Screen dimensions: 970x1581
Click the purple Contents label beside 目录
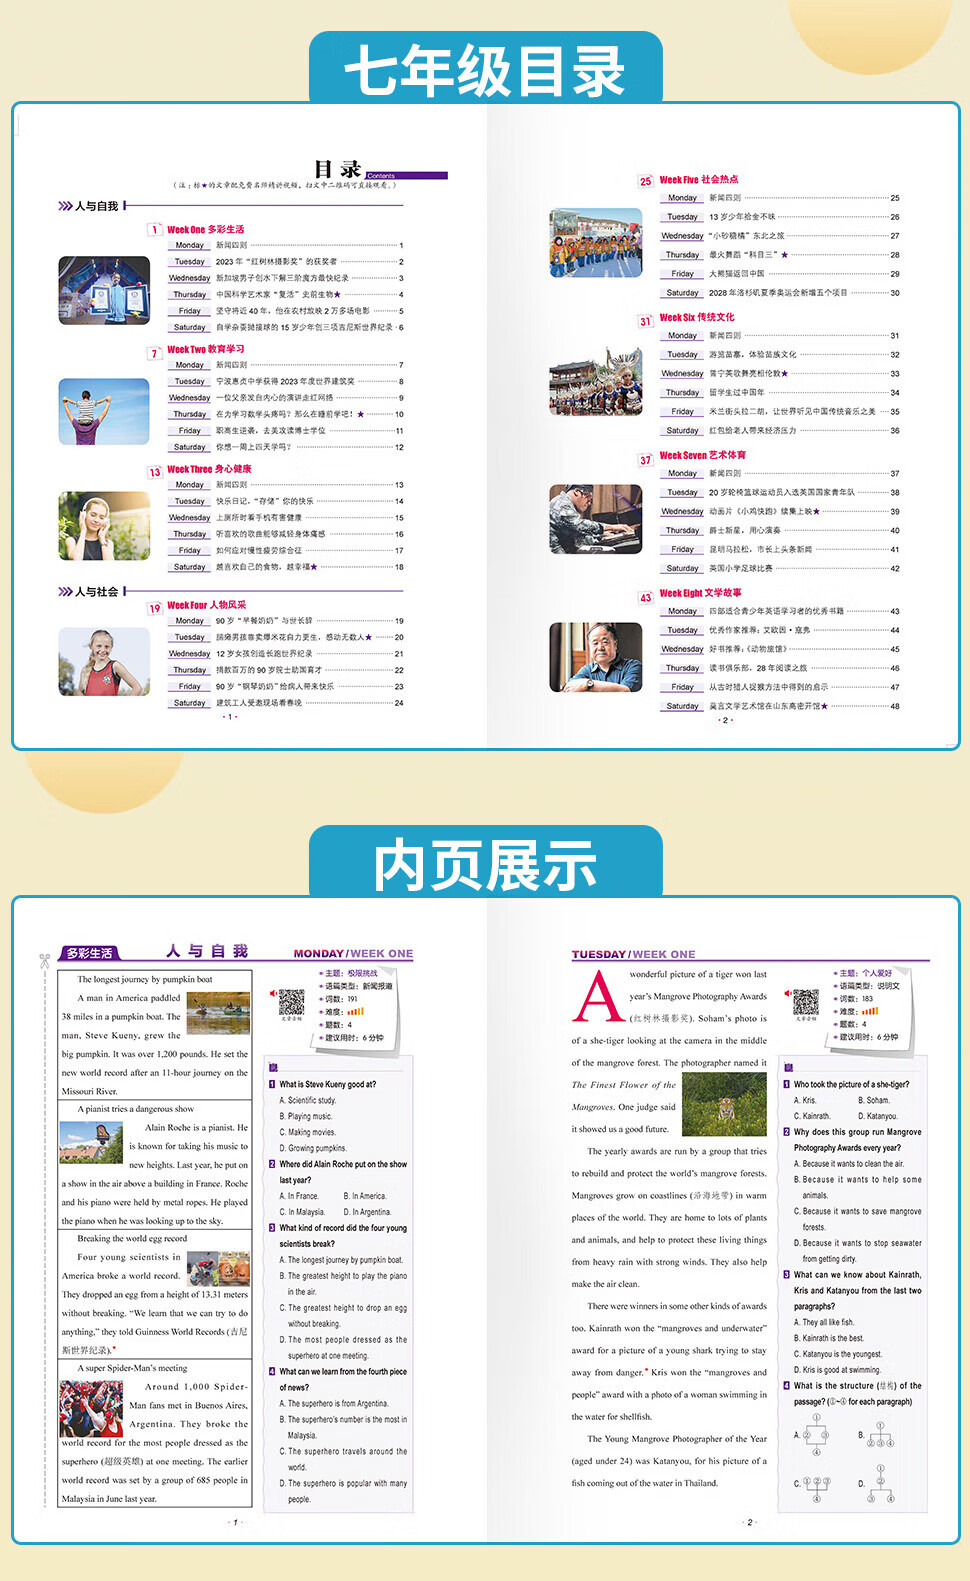[x=406, y=175]
